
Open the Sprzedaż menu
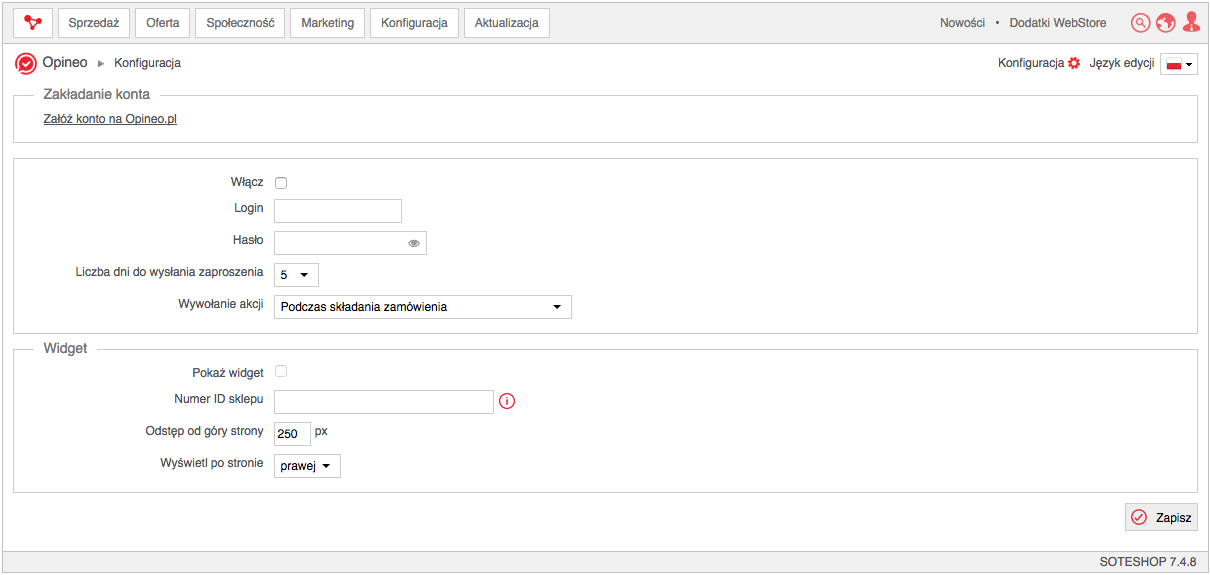[x=94, y=22]
